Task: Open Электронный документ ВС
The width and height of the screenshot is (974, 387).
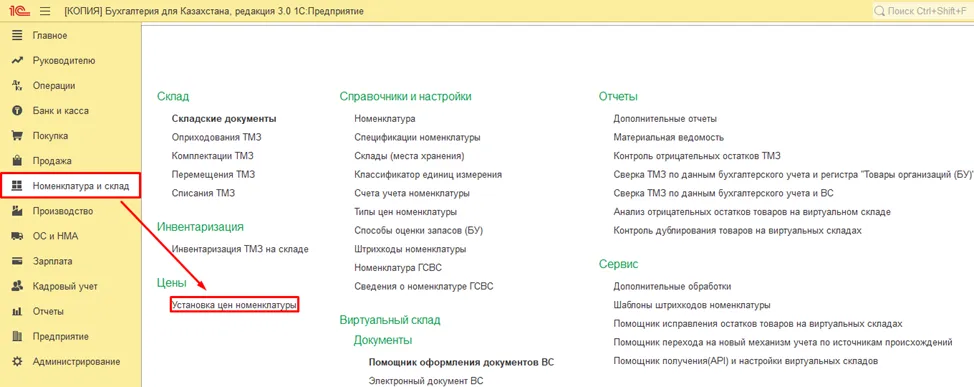Action: pyautogui.click(x=426, y=381)
